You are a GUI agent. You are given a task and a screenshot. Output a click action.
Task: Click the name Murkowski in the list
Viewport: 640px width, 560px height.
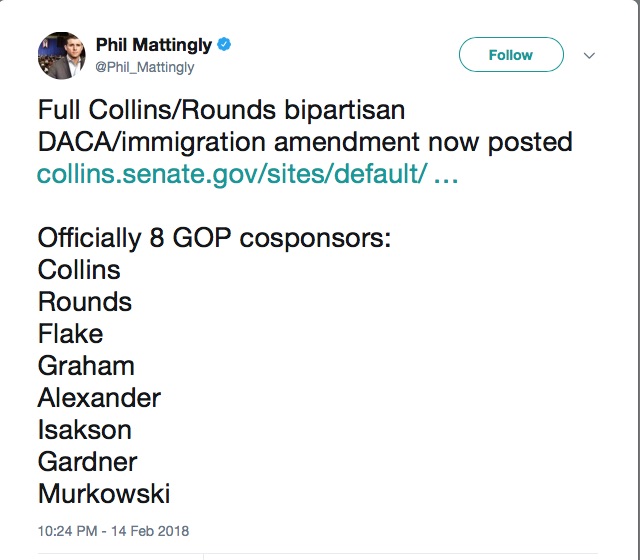[x=104, y=493]
